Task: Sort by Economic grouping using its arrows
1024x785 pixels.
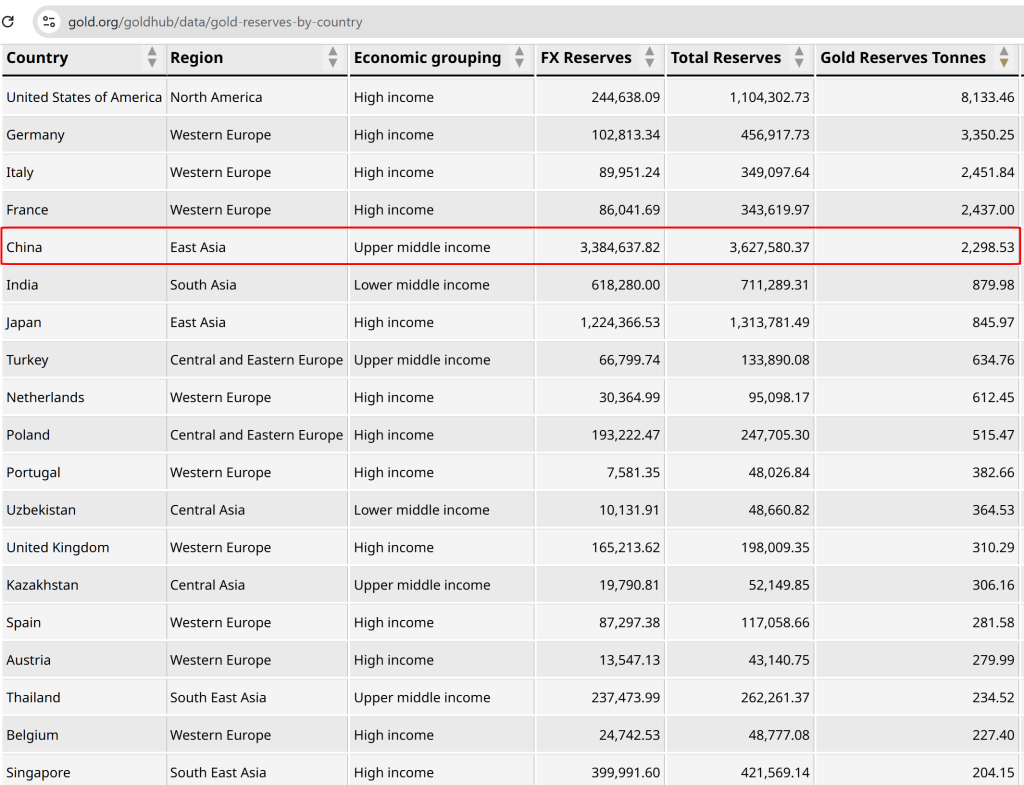Action: click(519, 58)
